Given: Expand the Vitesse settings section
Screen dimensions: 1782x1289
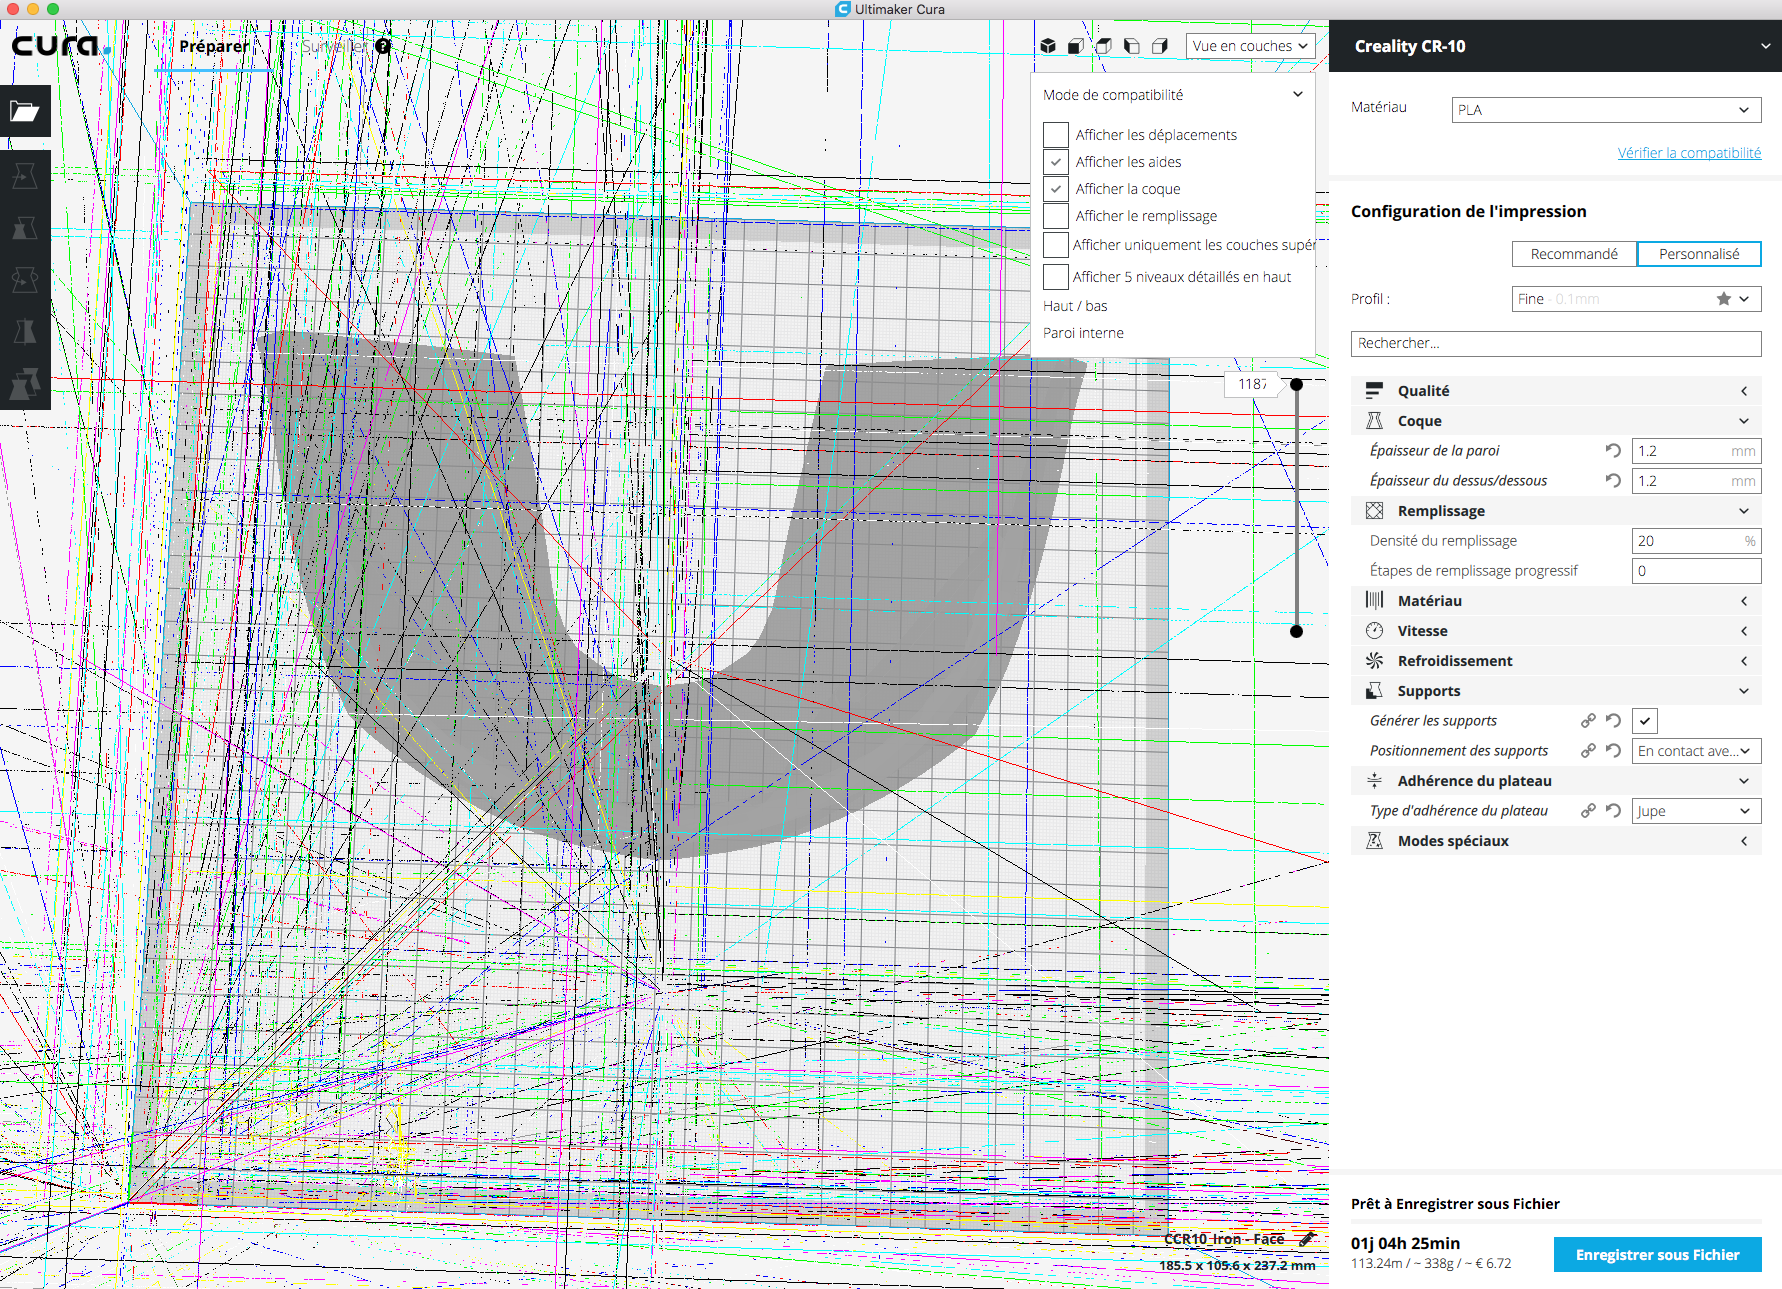Looking at the screenshot, I should click(x=1556, y=631).
